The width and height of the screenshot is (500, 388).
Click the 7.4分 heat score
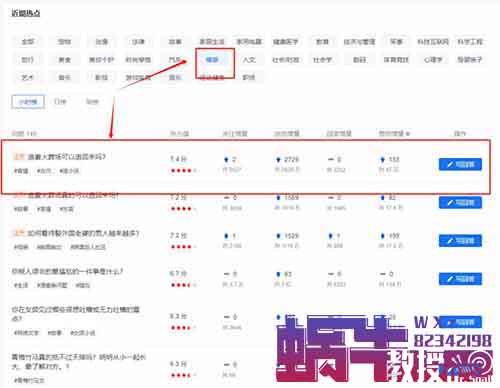pos(179,159)
